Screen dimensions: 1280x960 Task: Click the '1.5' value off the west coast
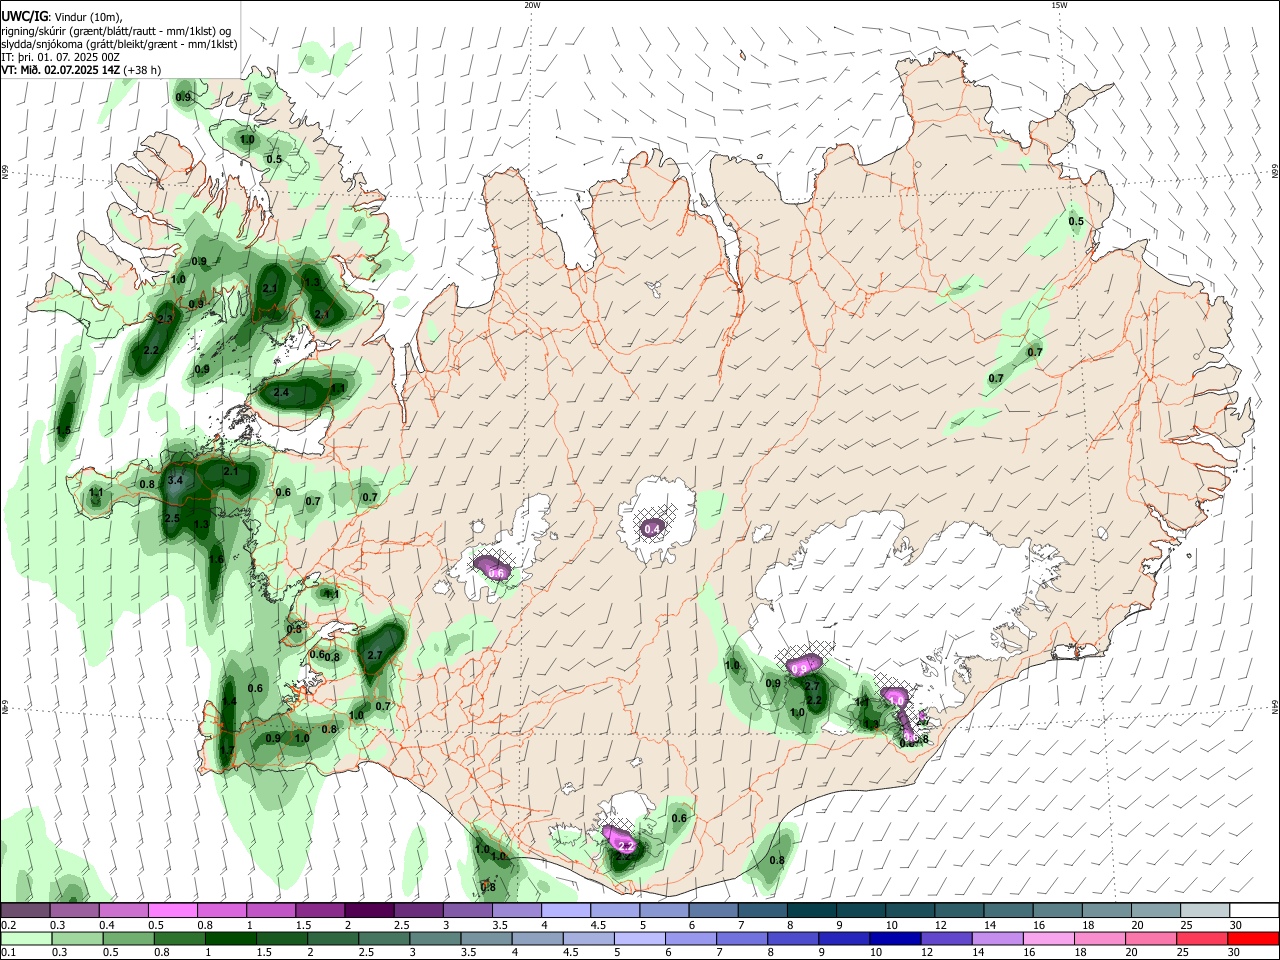[63, 431]
